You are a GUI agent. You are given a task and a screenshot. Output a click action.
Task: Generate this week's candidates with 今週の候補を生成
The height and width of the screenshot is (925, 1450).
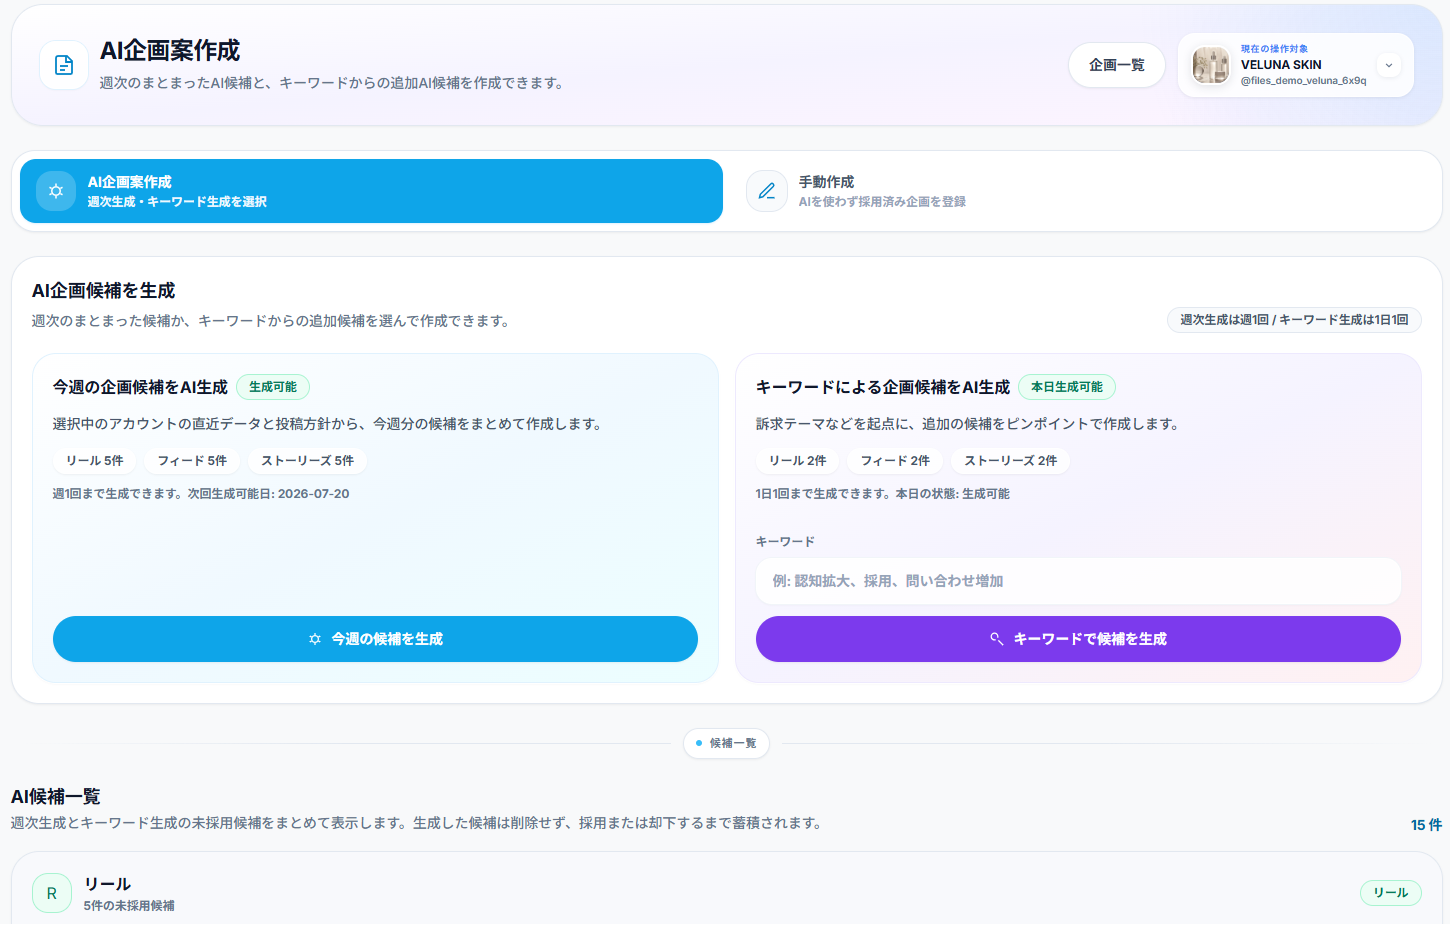pyautogui.click(x=375, y=639)
